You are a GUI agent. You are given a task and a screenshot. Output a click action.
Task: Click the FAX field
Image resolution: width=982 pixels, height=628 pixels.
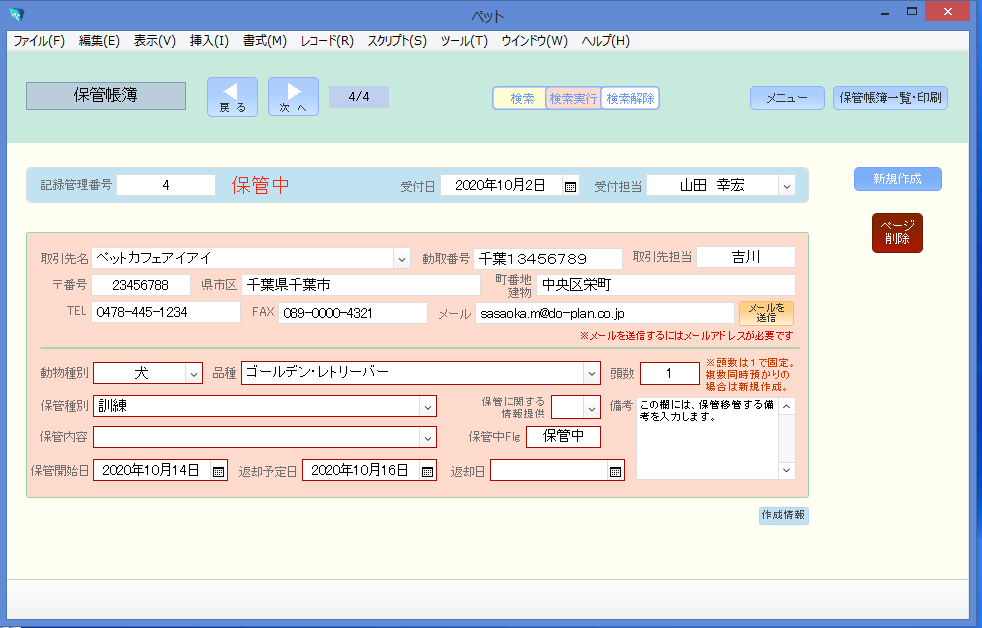[x=353, y=313]
